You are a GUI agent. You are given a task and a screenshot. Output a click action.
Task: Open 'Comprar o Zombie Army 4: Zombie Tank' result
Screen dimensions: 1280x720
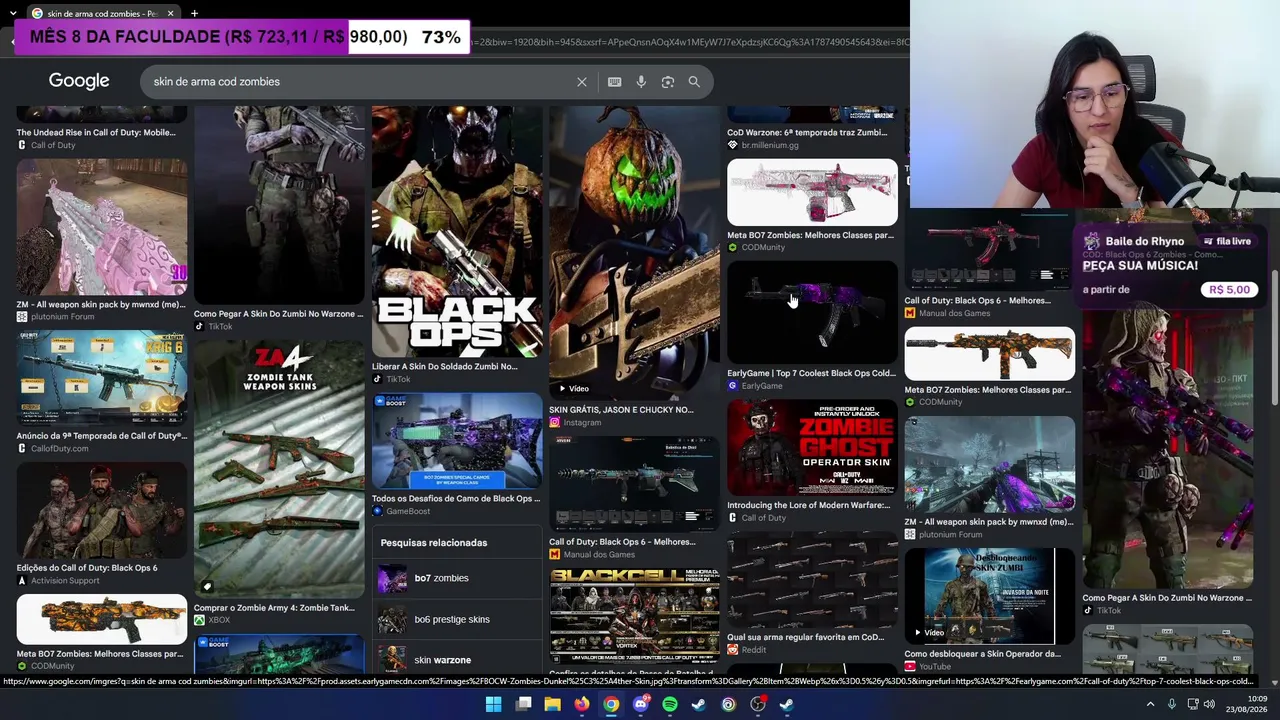pos(274,607)
